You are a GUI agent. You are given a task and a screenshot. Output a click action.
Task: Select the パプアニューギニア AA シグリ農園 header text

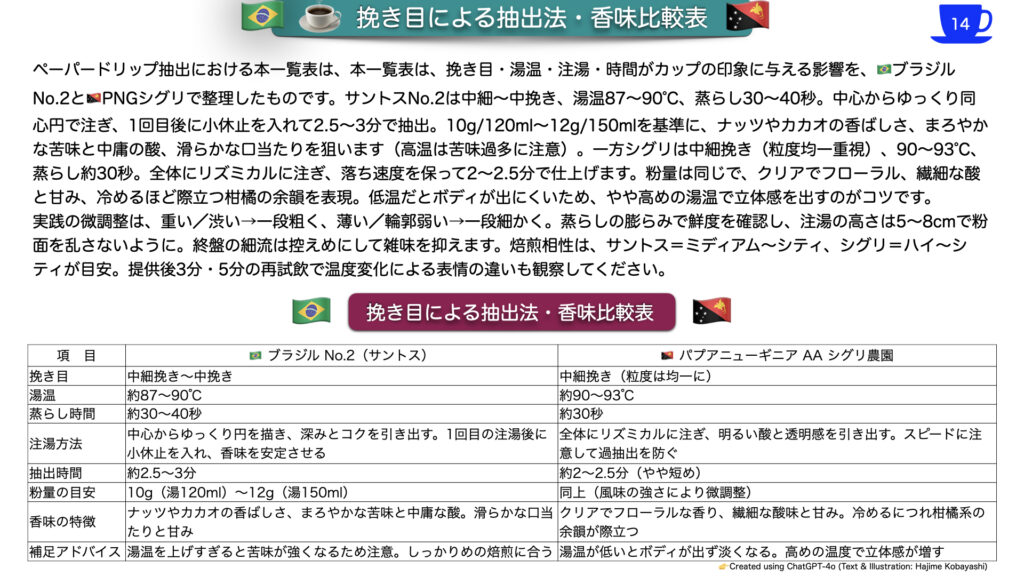786,355
